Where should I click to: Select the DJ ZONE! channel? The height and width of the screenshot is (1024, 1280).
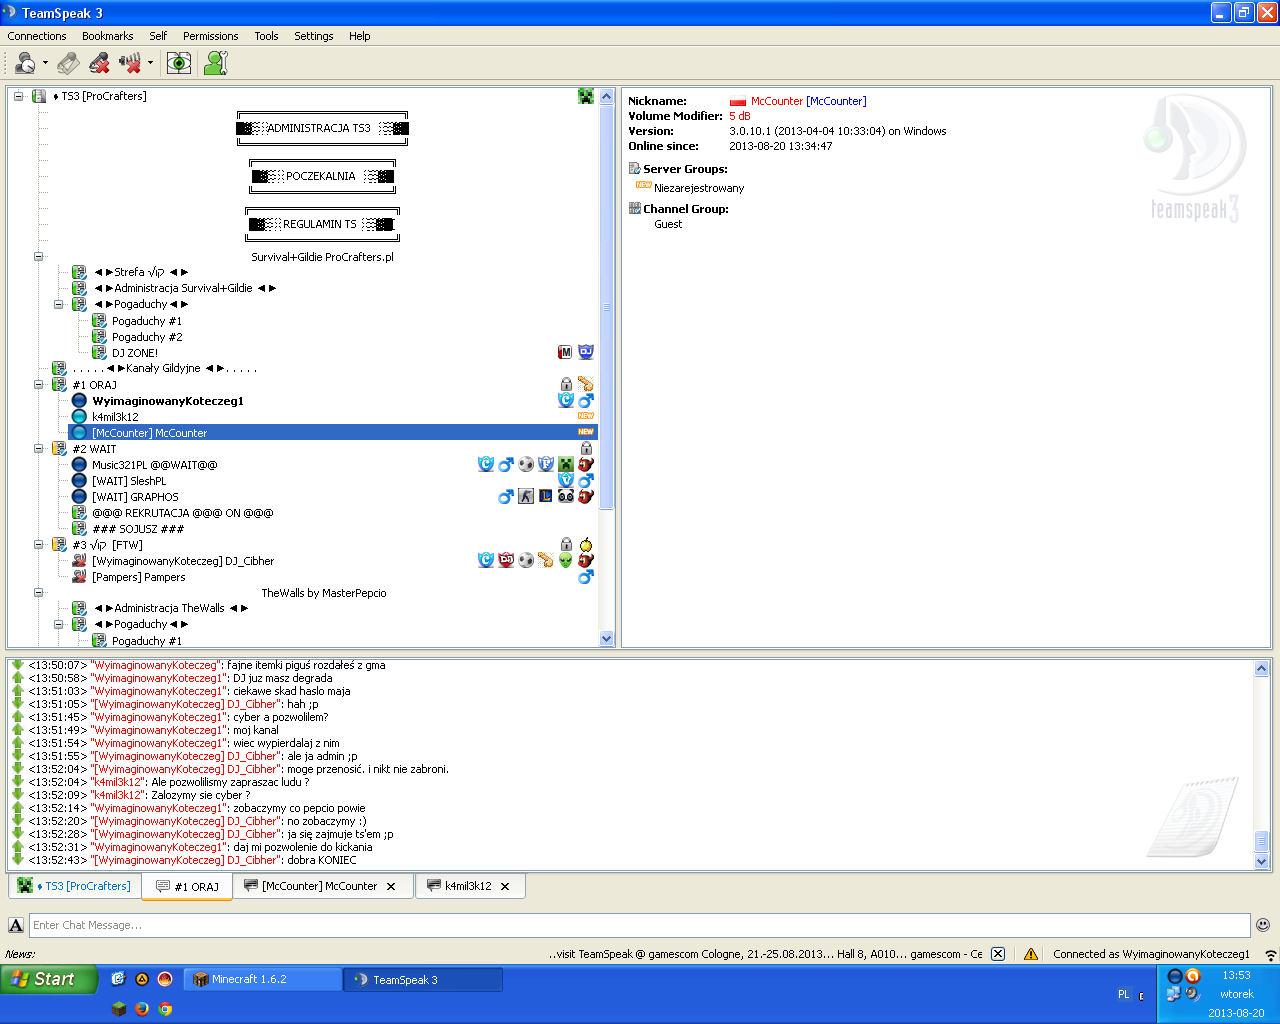click(135, 353)
